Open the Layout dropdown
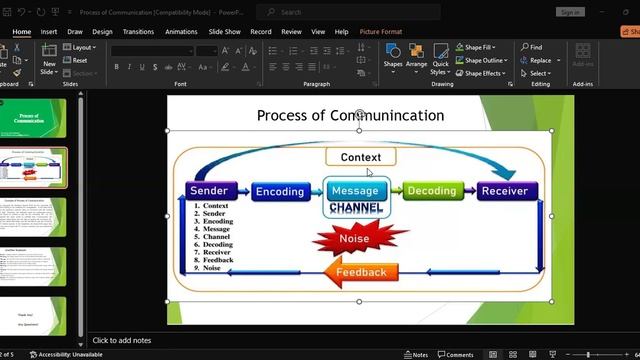This screenshot has height=360, width=640. tap(80, 47)
